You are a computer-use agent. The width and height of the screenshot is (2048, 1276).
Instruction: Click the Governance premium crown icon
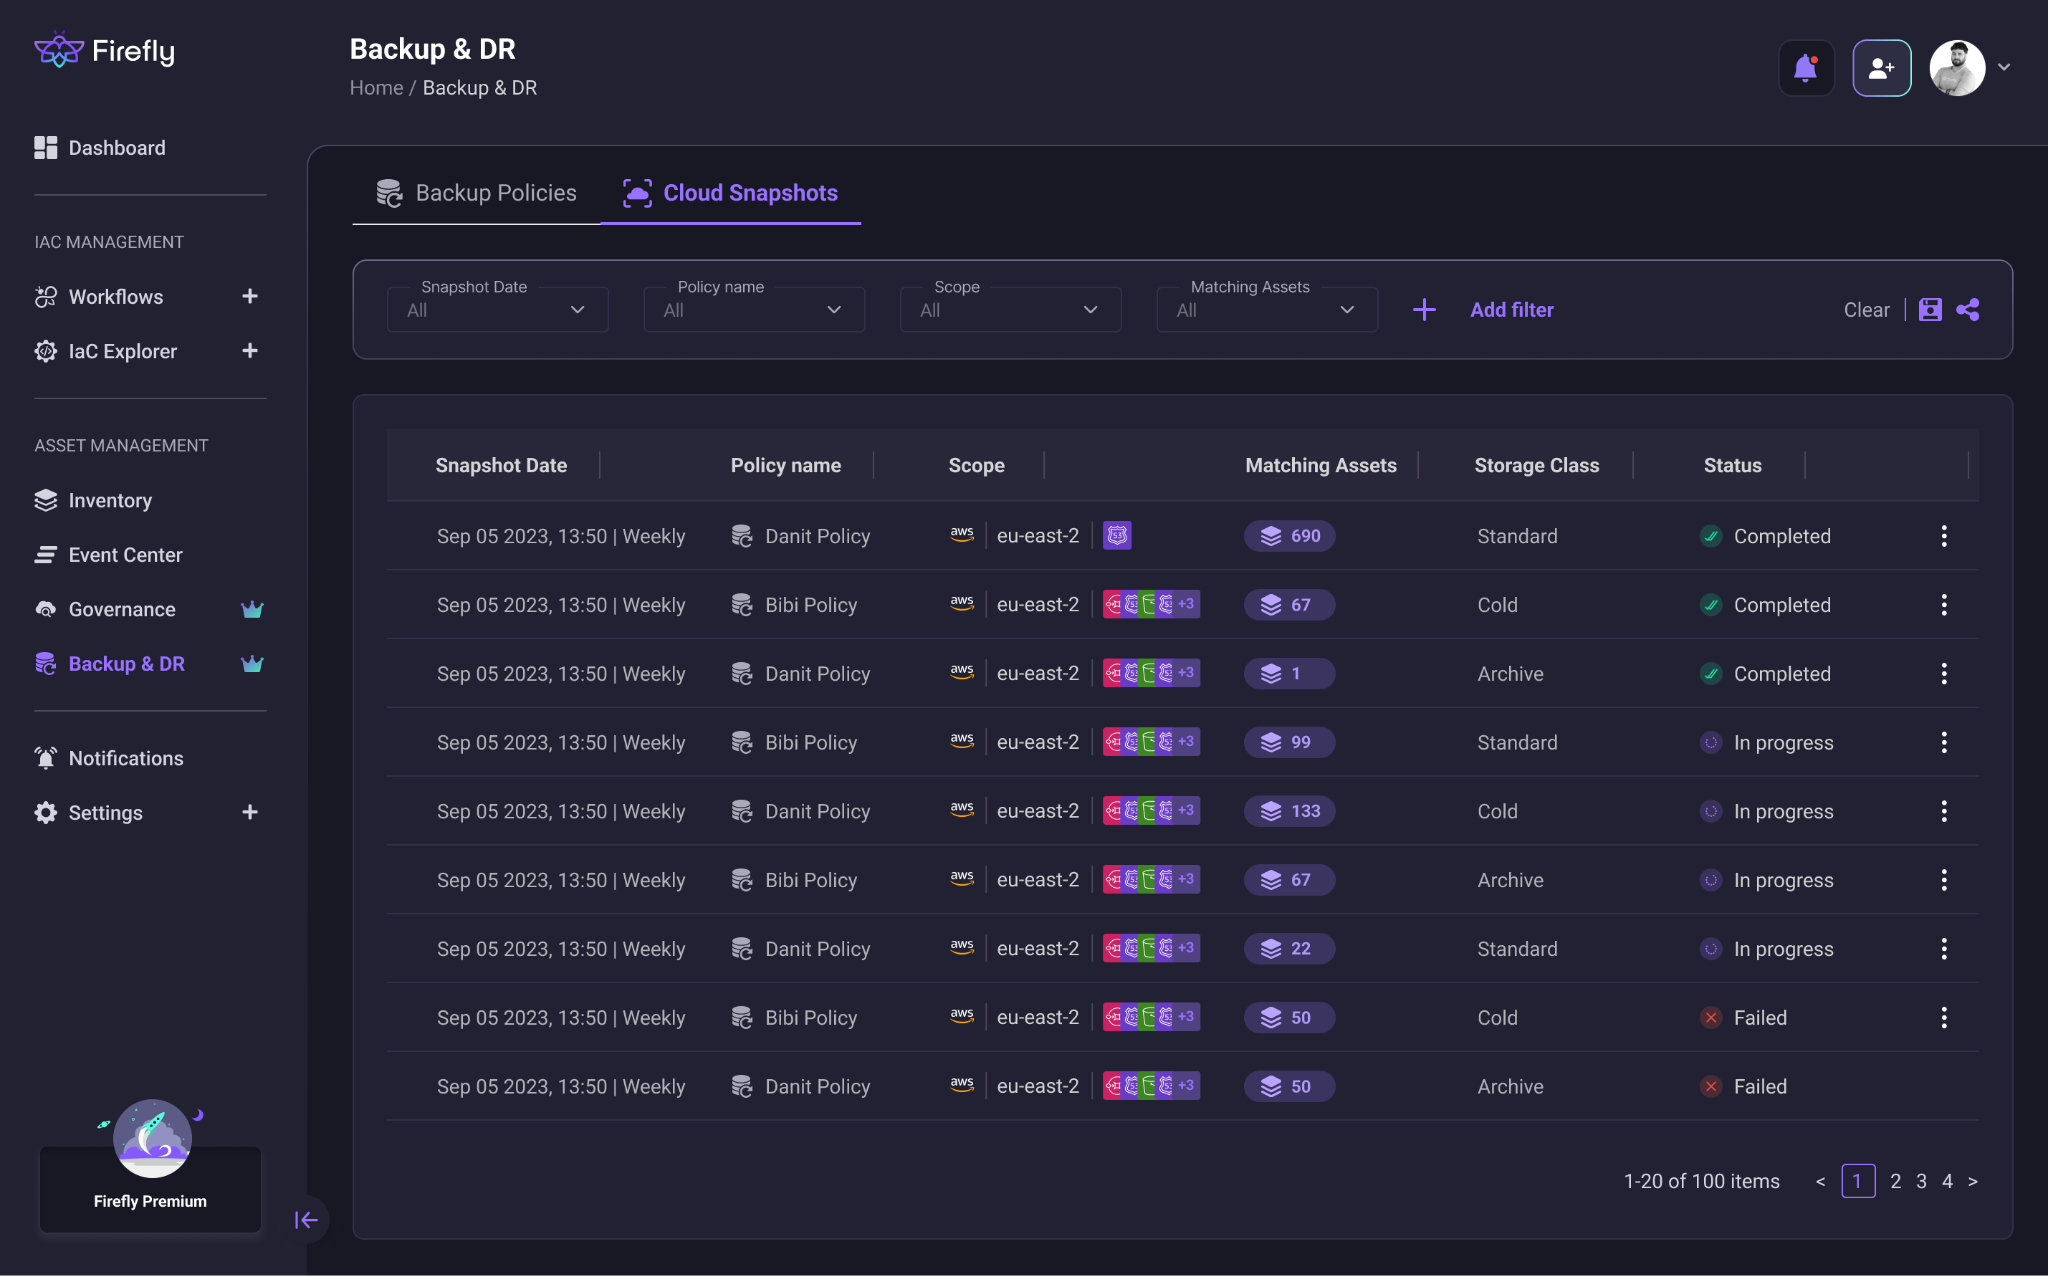(x=252, y=610)
